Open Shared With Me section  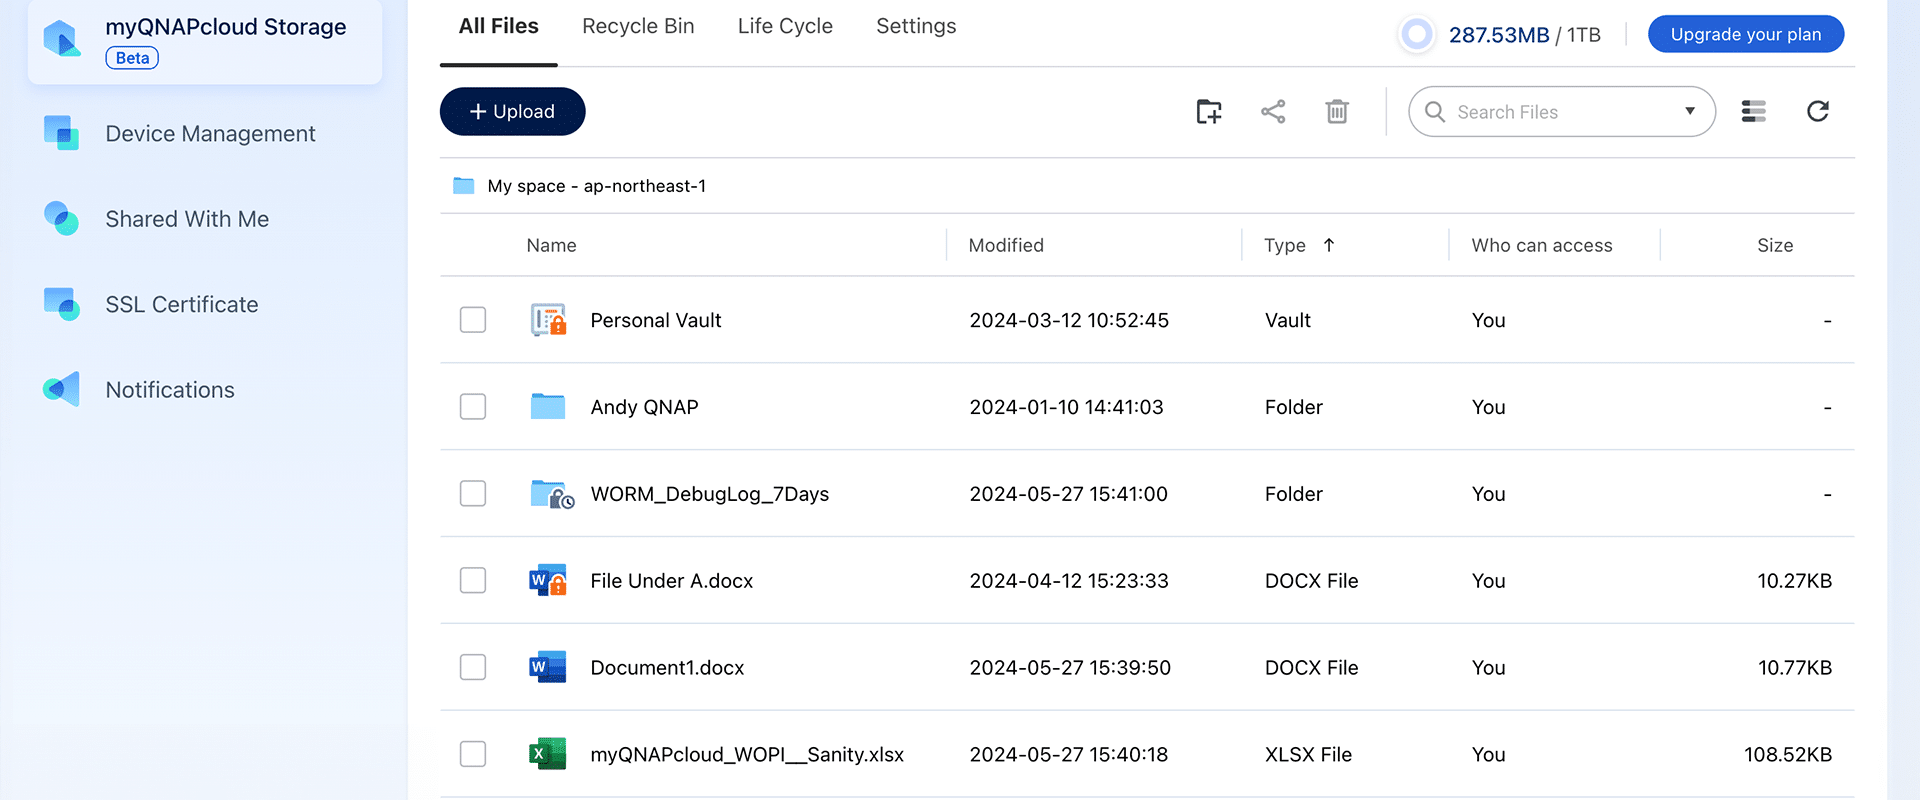[x=187, y=219]
